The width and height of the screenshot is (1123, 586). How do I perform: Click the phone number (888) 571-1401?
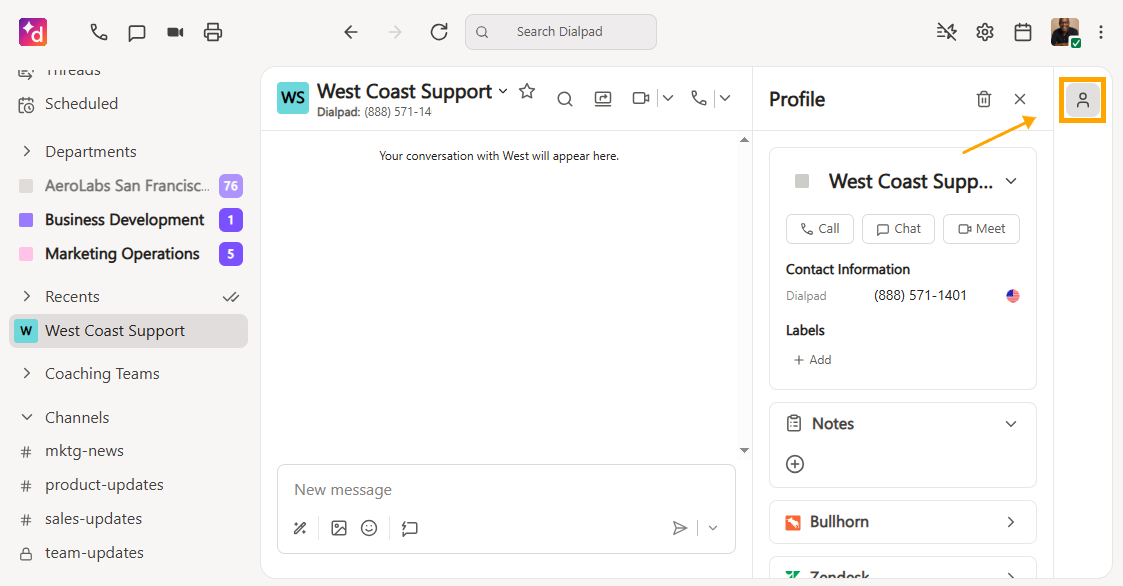(920, 296)
